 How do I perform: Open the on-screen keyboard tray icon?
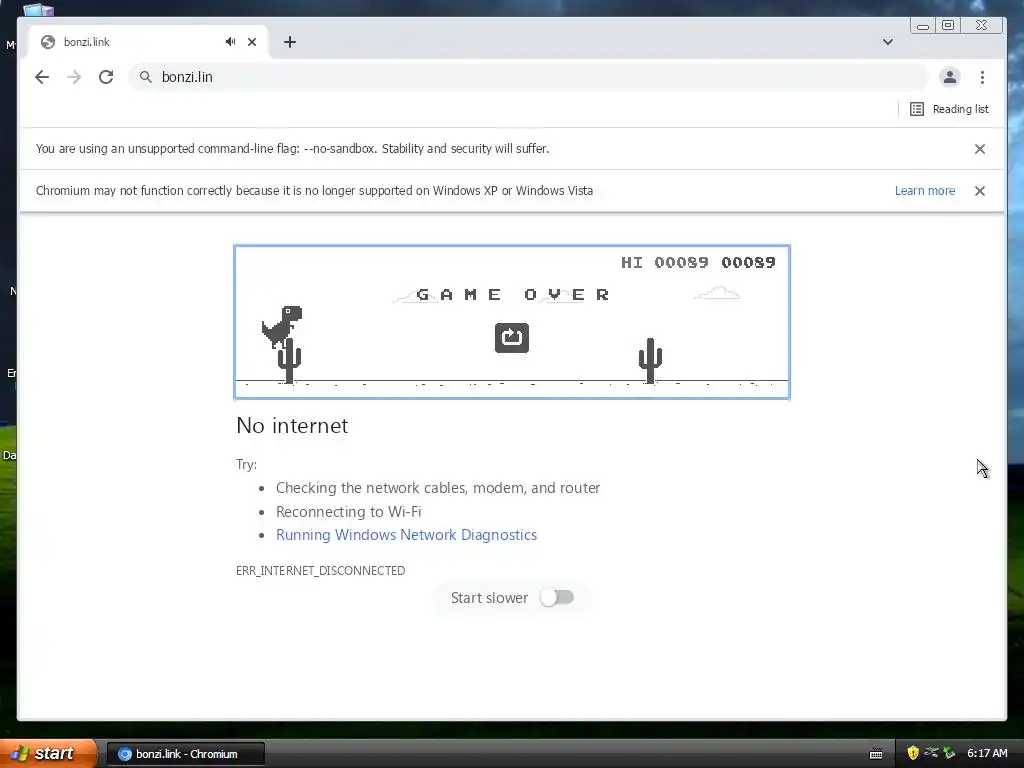(x=876, y=754)
